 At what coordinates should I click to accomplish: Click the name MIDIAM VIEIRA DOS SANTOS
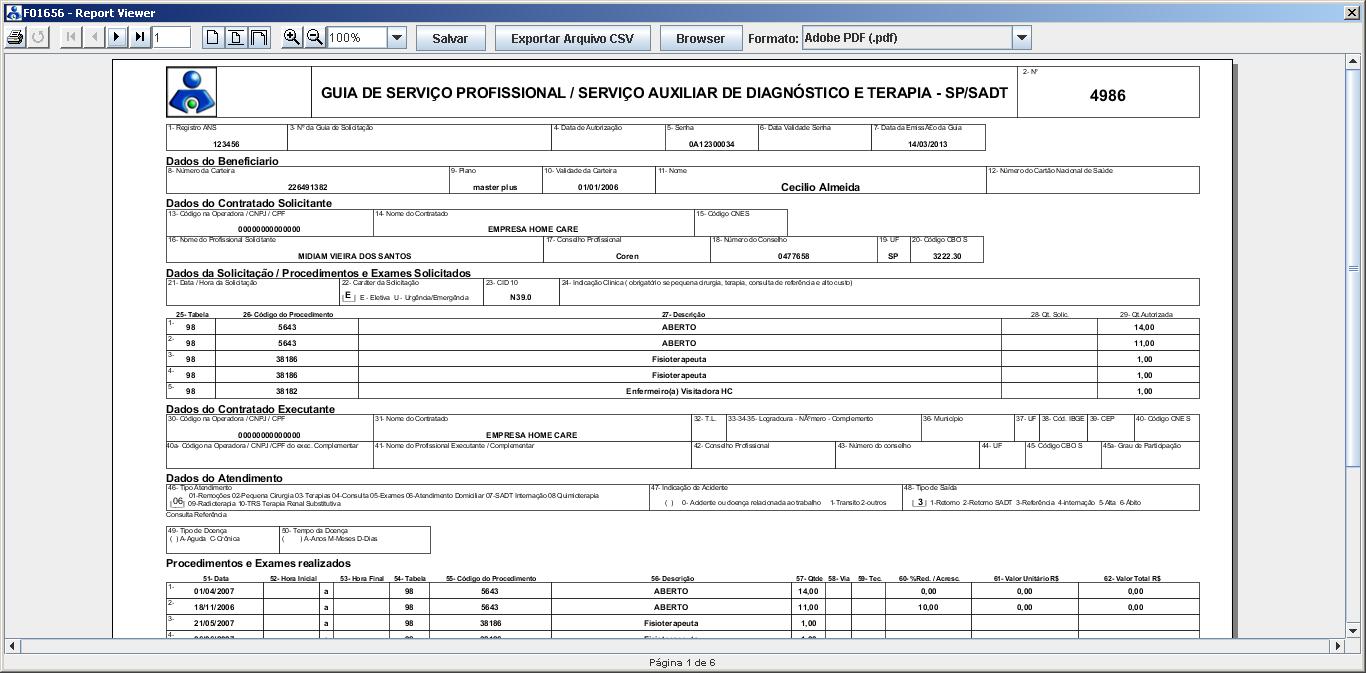pos(355,256)
